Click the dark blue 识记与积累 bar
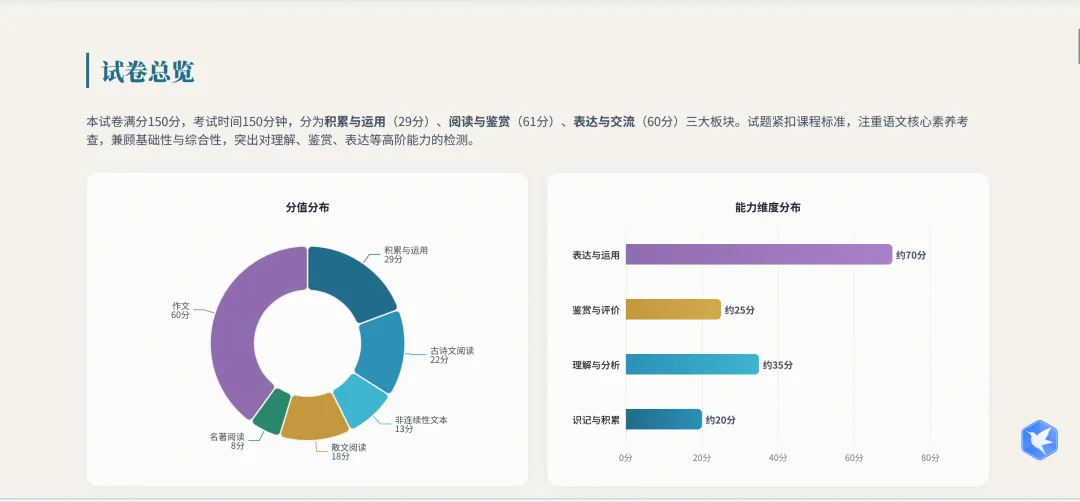 664,419
